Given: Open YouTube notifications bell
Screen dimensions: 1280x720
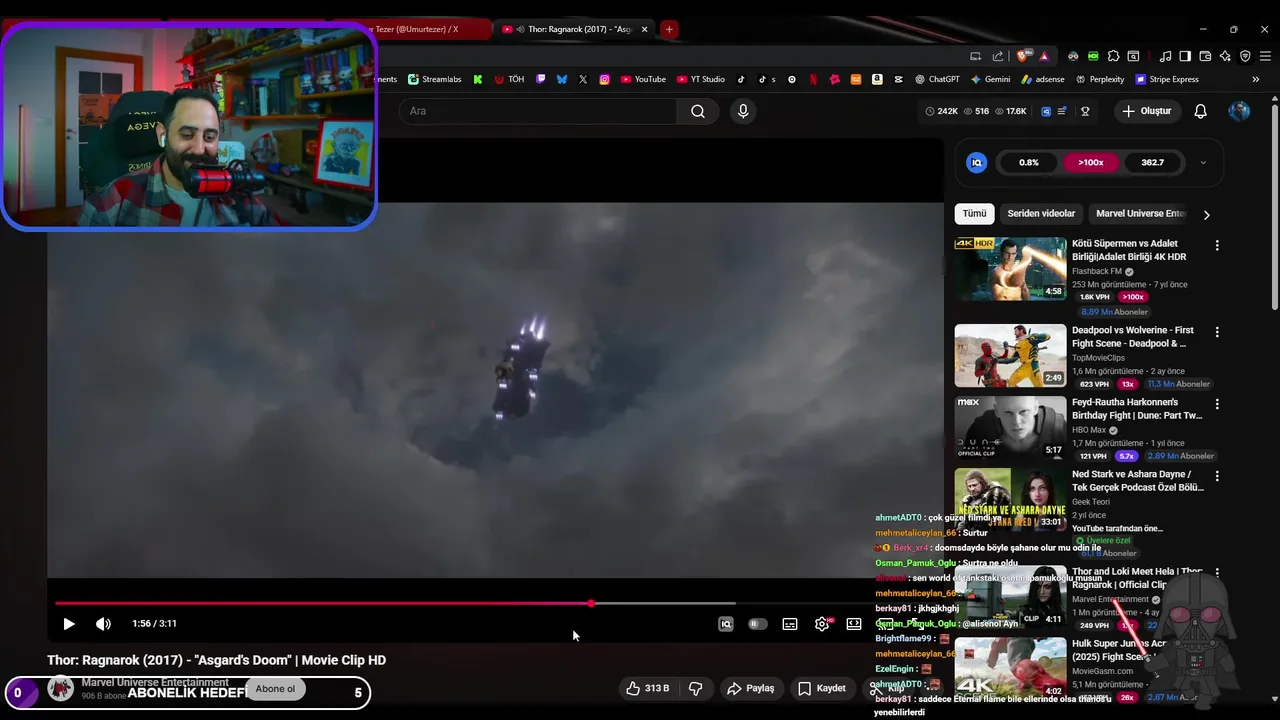Looking at the screenshot, I should (1200, 111).
